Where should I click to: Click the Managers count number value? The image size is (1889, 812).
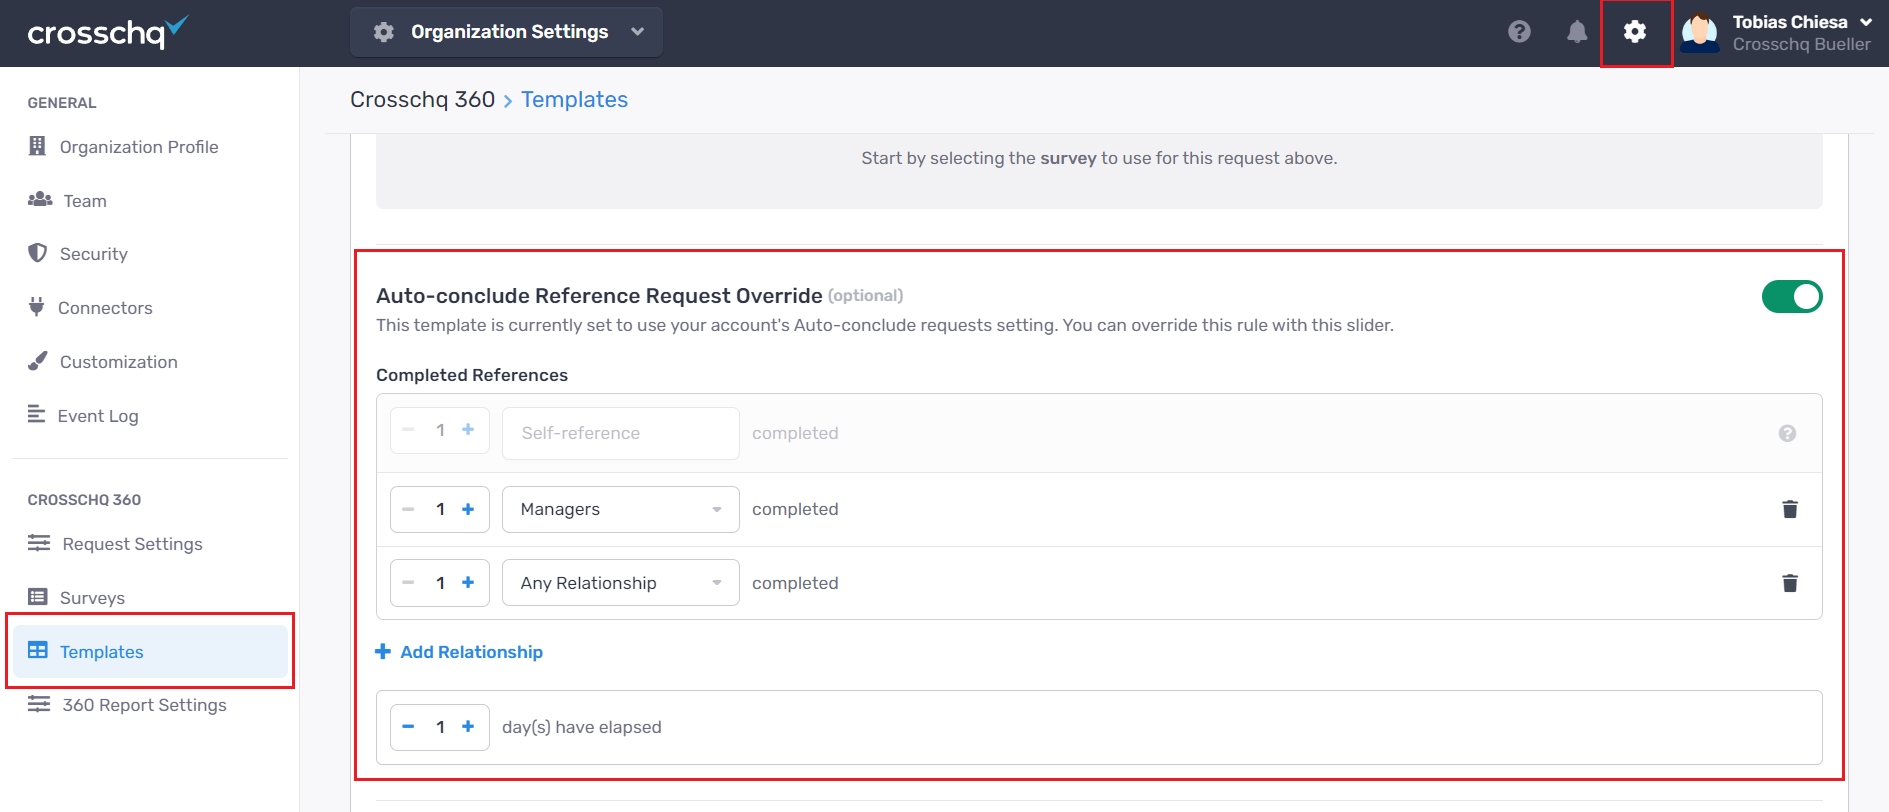point(440,509)
